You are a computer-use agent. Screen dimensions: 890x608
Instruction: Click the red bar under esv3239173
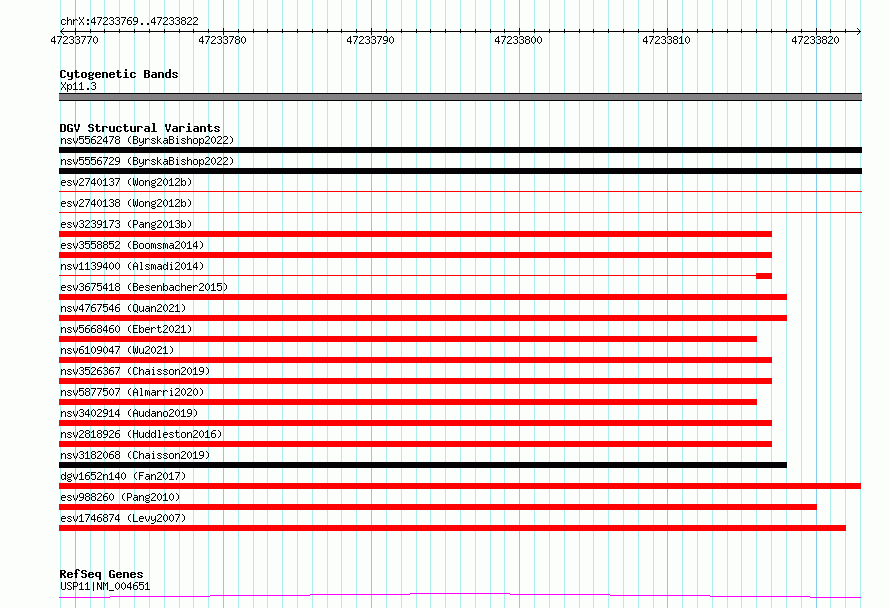415,234
